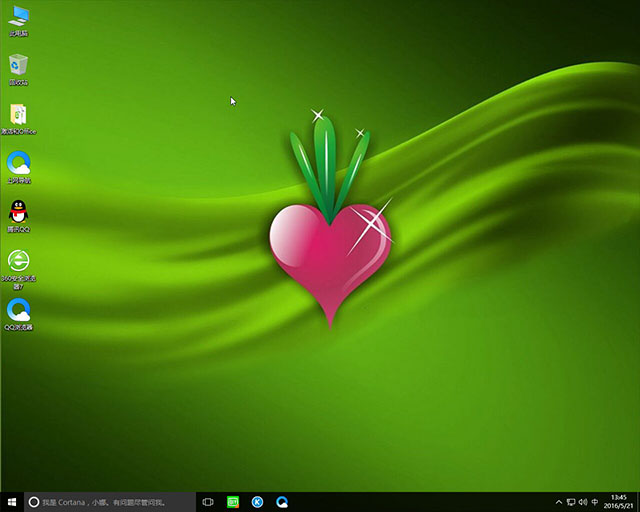Image resolution: width=640 pixels, height=512 pixels.
Task: Select the QQ Browser desktop icon
Action: (18, 310)
